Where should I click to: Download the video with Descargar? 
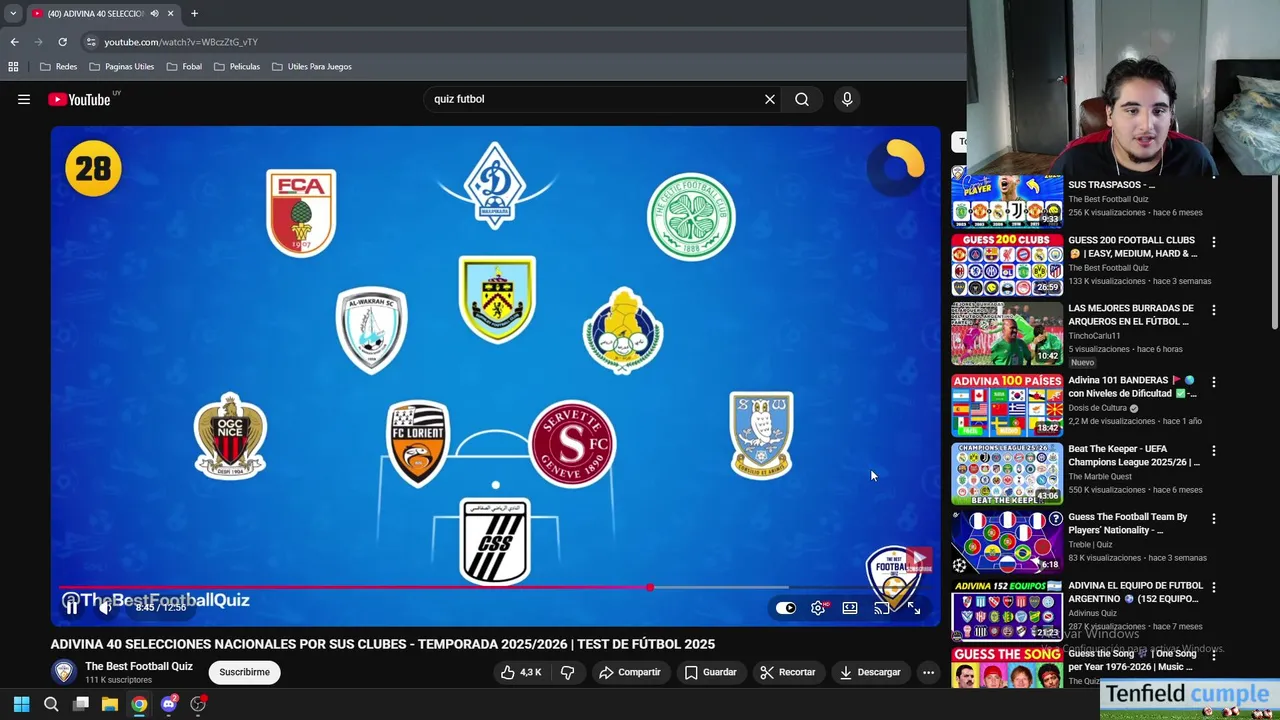coord(870,672)
